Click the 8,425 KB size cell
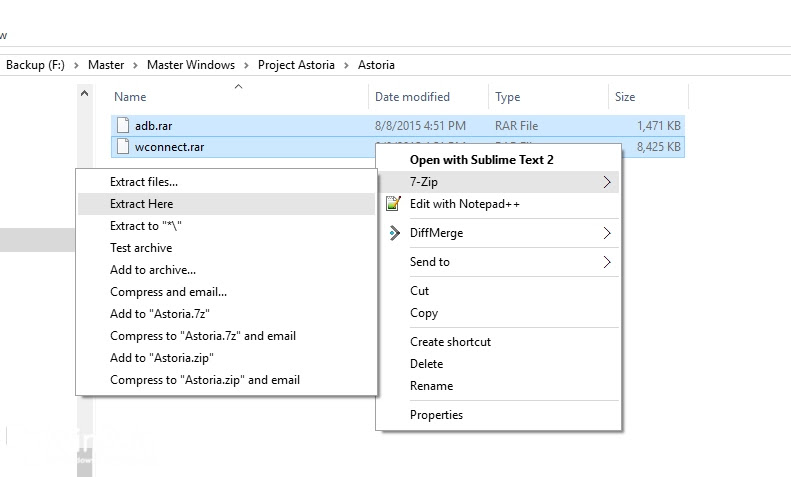The height and width of the screenshot is (477, 791). (x=659, y=147)
